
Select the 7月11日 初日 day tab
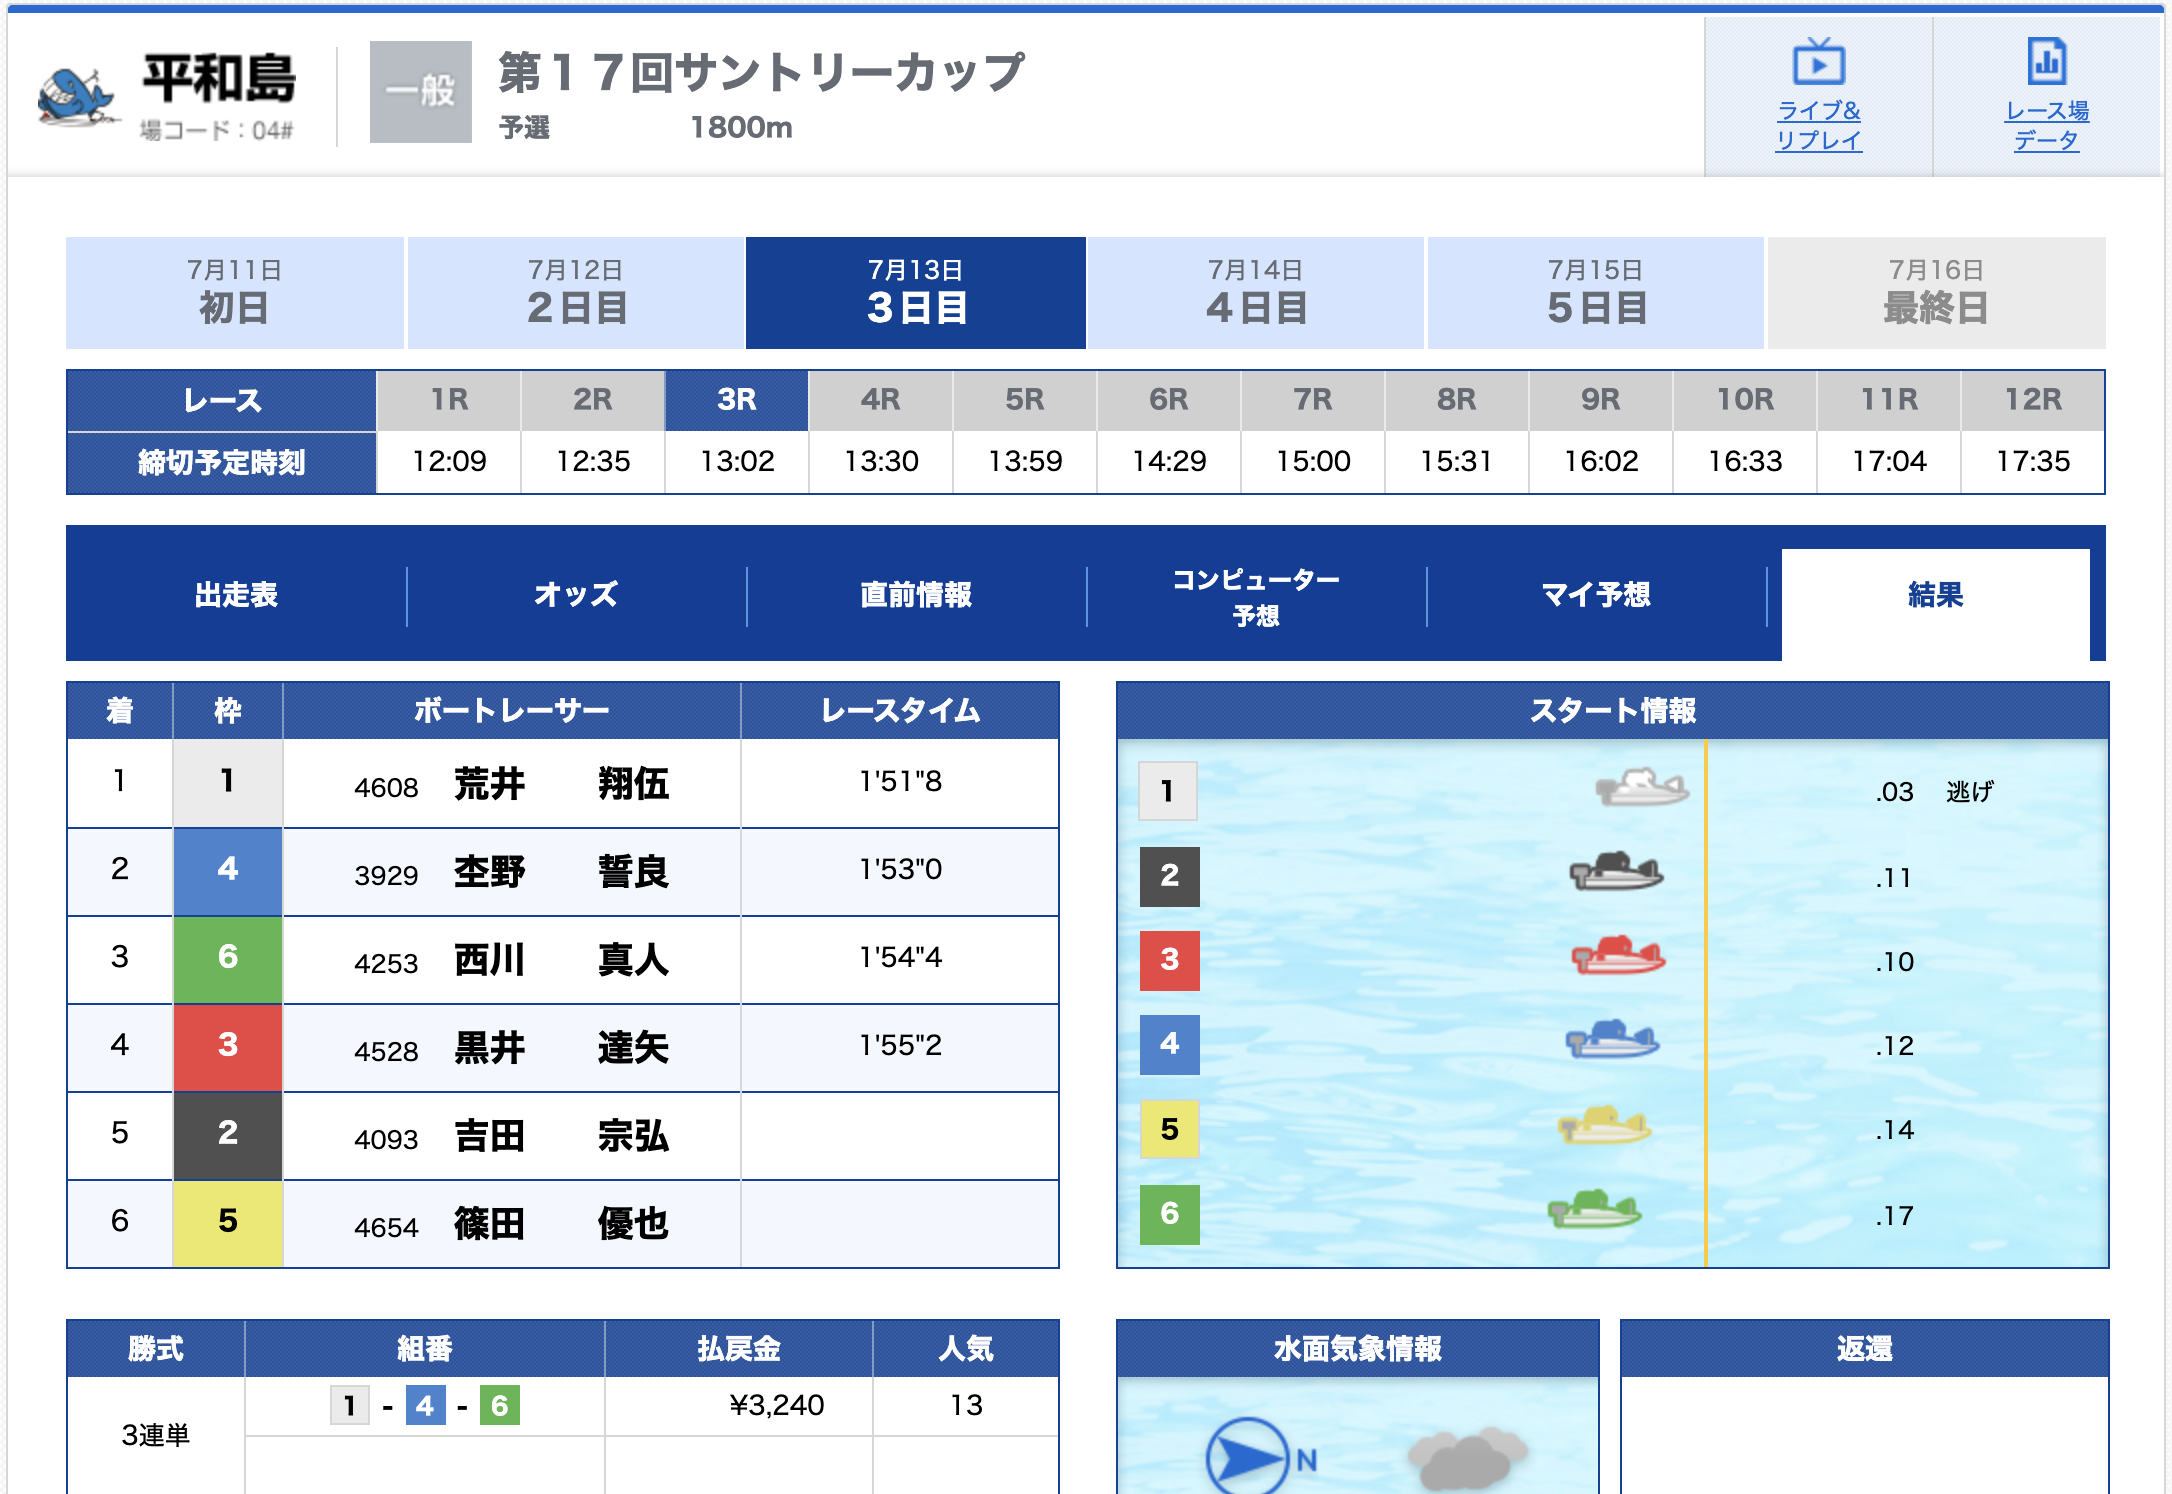pyautogui.click(x=234, y=292)
